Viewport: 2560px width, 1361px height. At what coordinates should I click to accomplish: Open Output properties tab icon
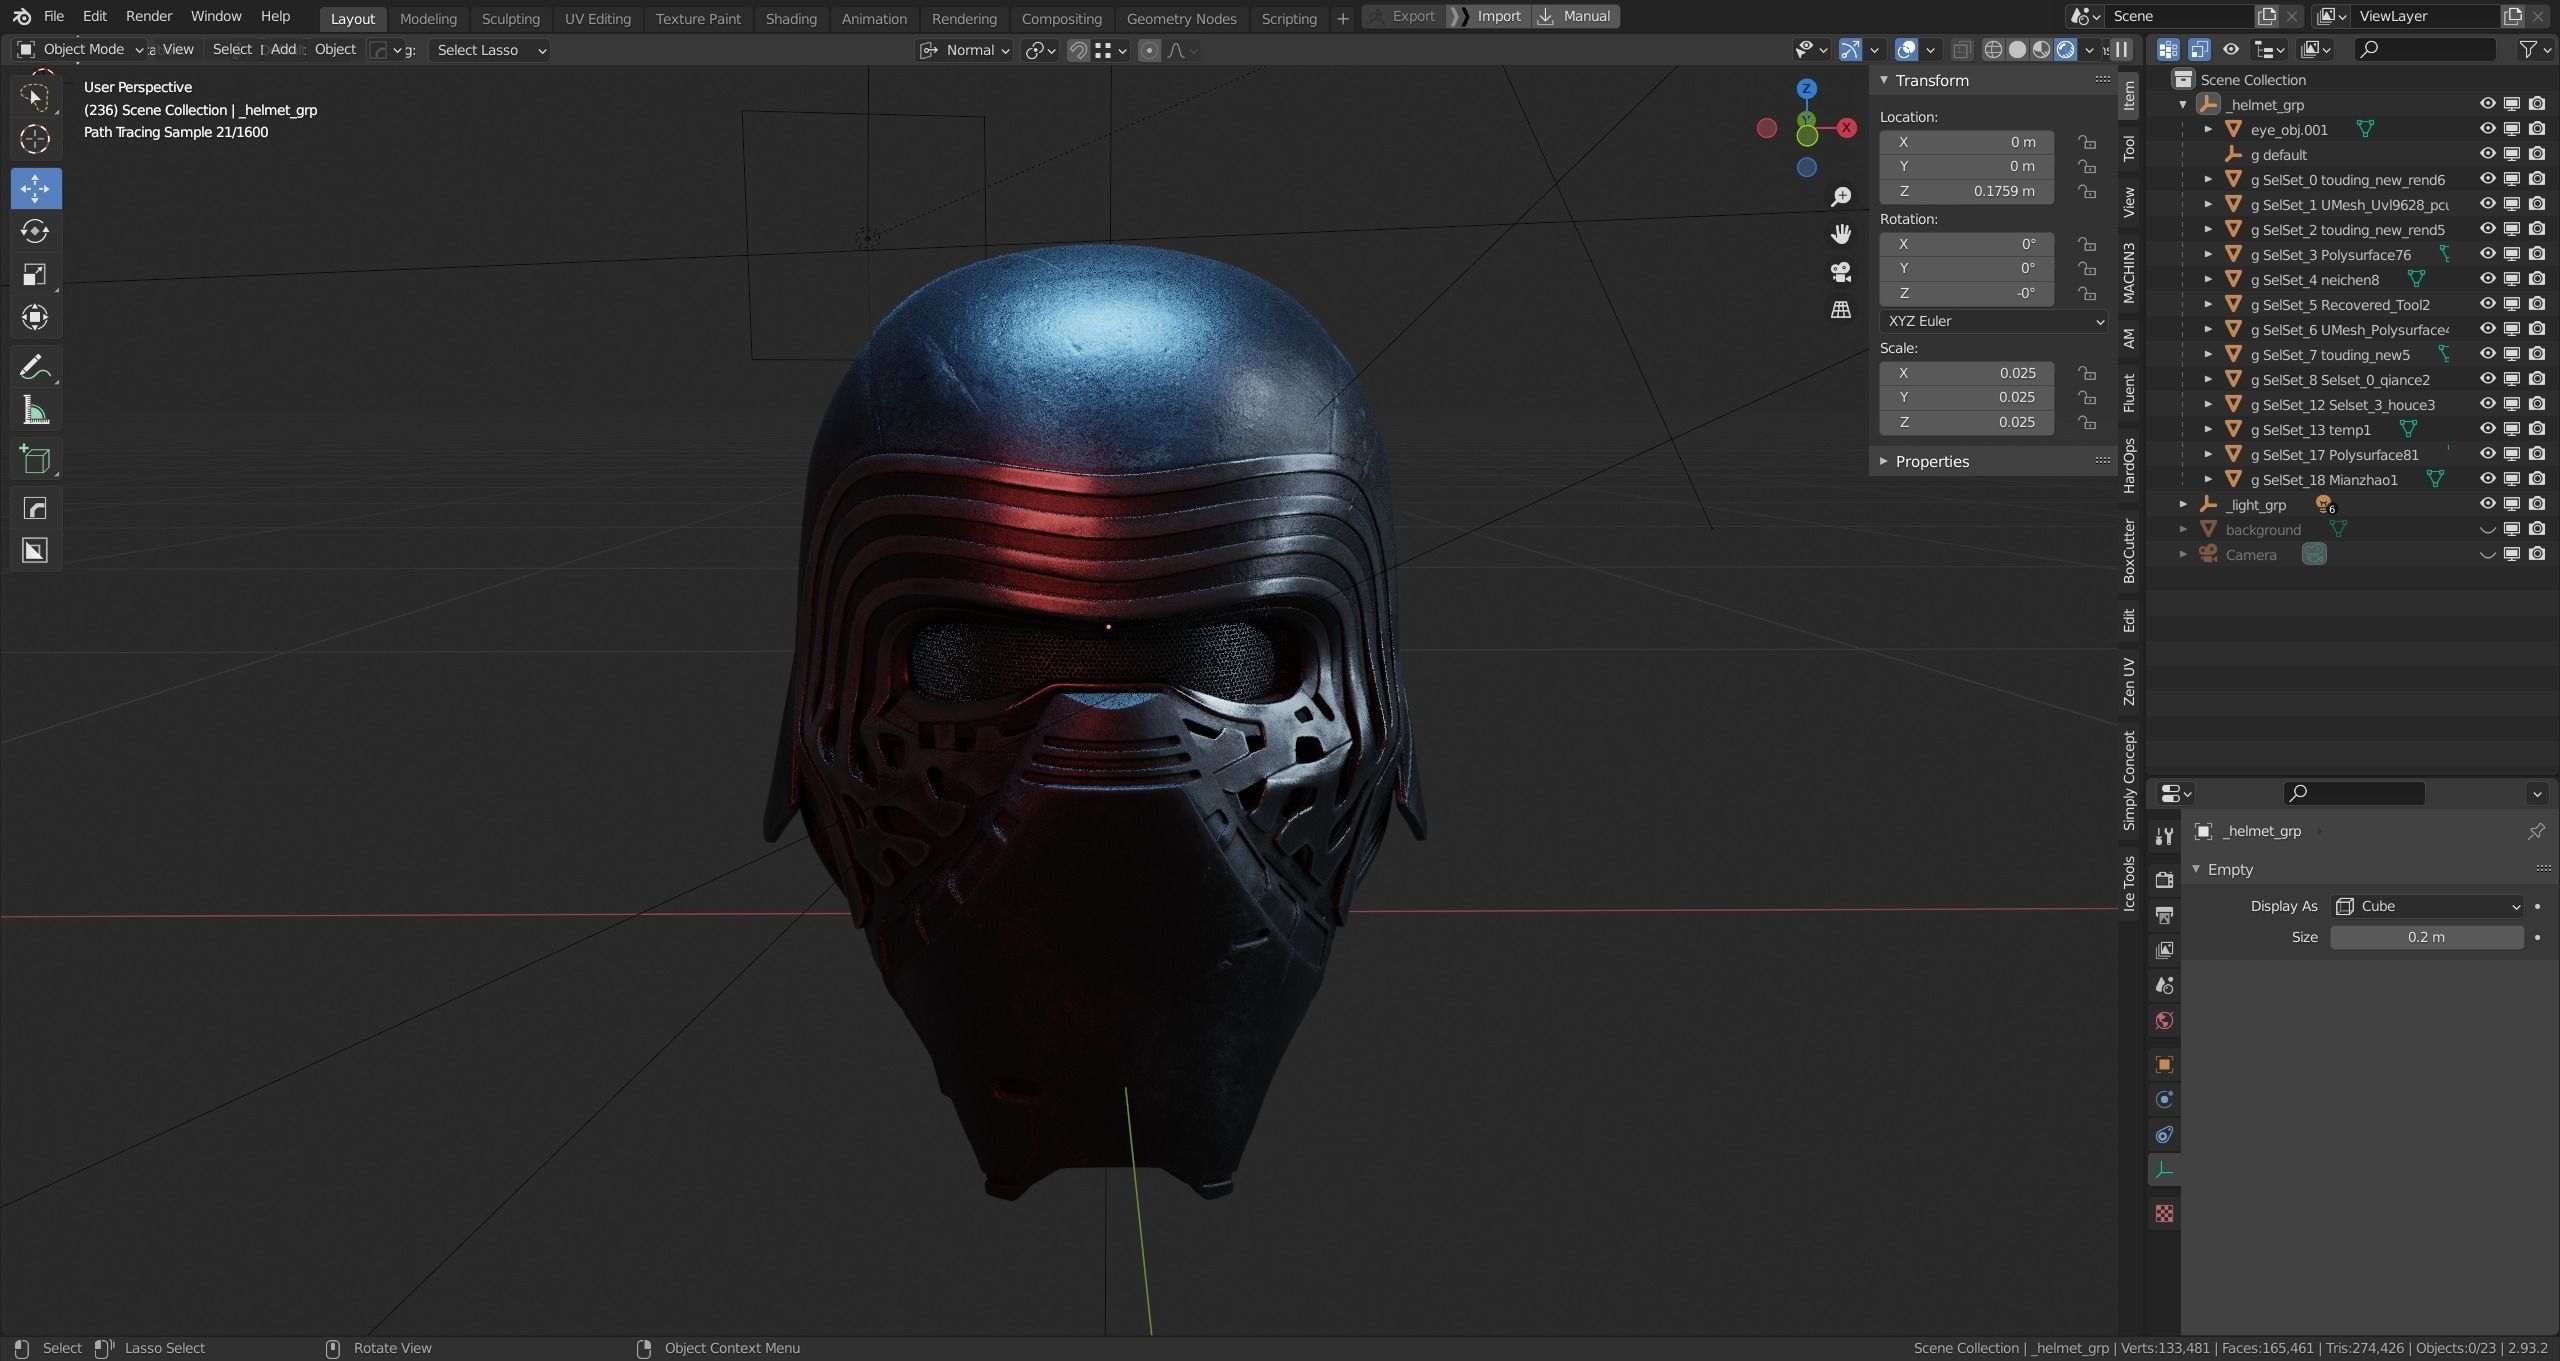click(x=2164, y=915)
